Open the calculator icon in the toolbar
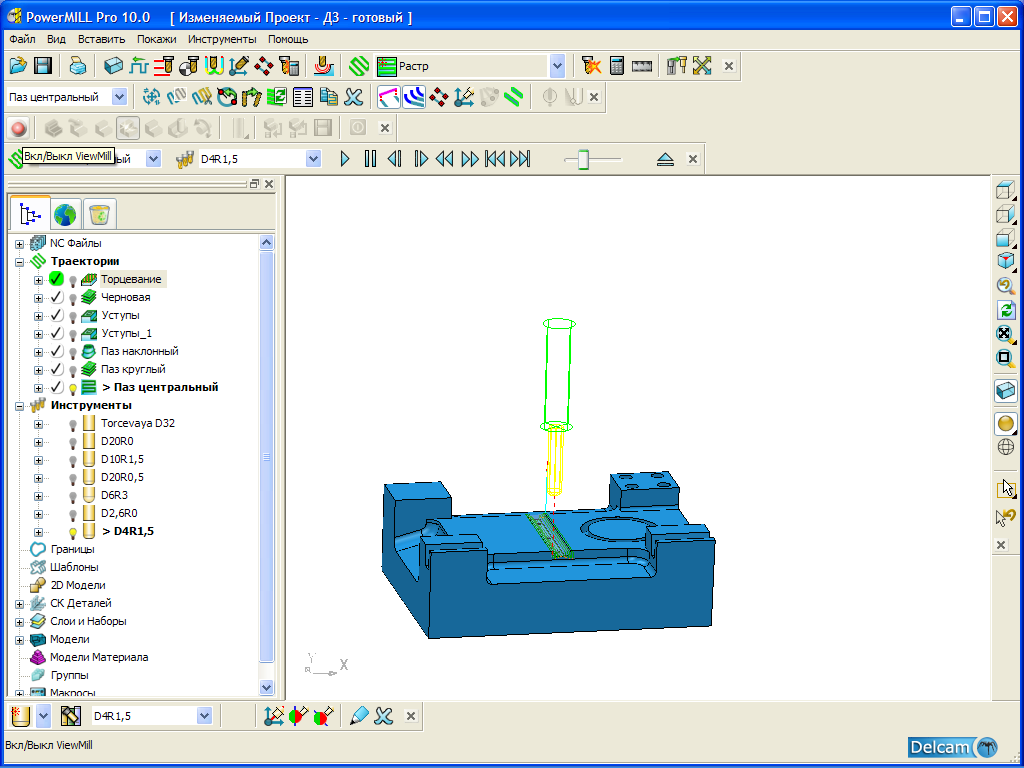This screenshot has width=1024, height=768. click(616, 65)
